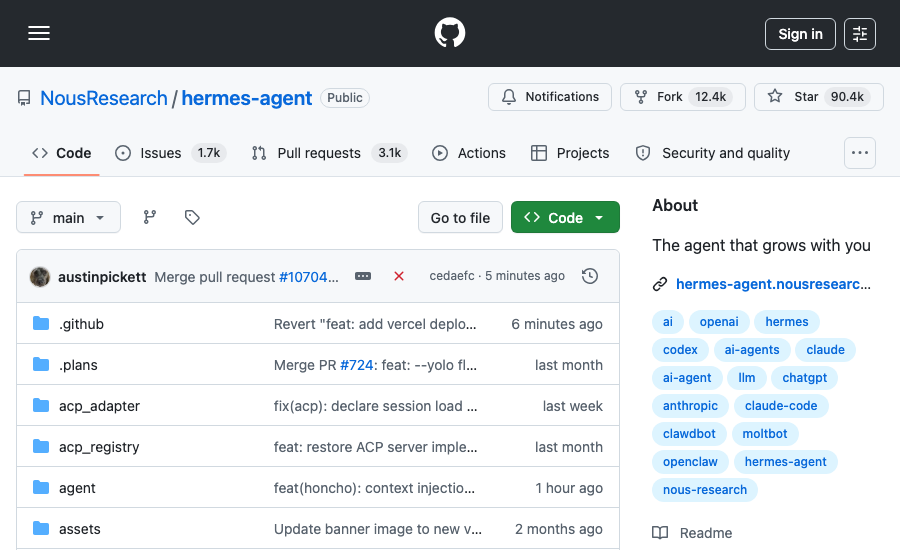Select the moltbot topic tag
Screen dimensions: 900x550
(x=765, y=433)
